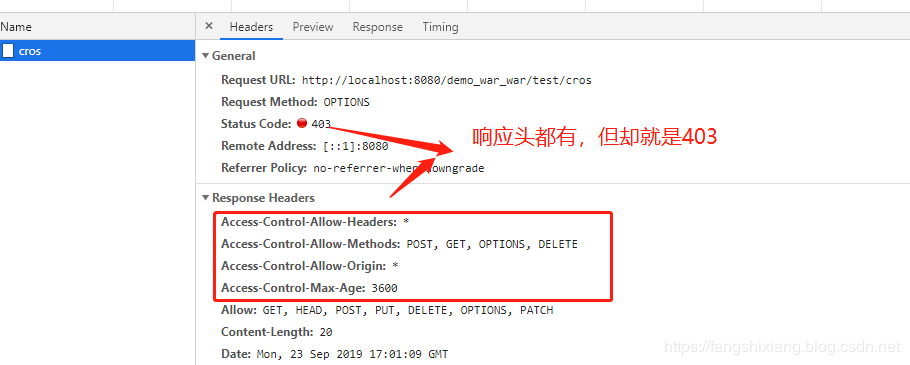
Task: Collapse the General section triangle
Action: tap(205, 56)
